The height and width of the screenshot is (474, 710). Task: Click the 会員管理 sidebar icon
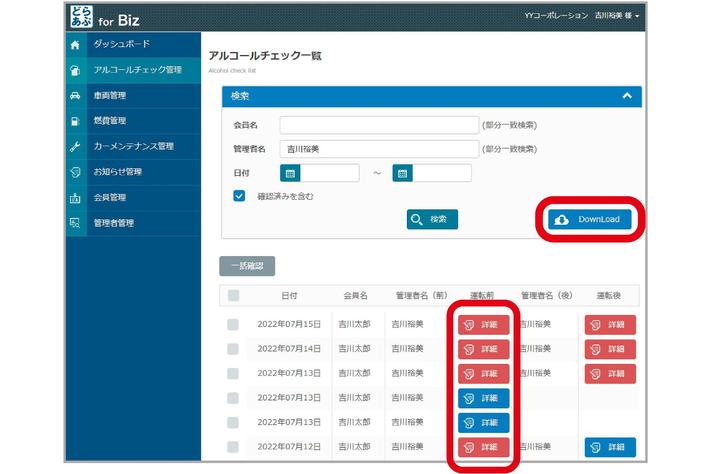(75, 198)
